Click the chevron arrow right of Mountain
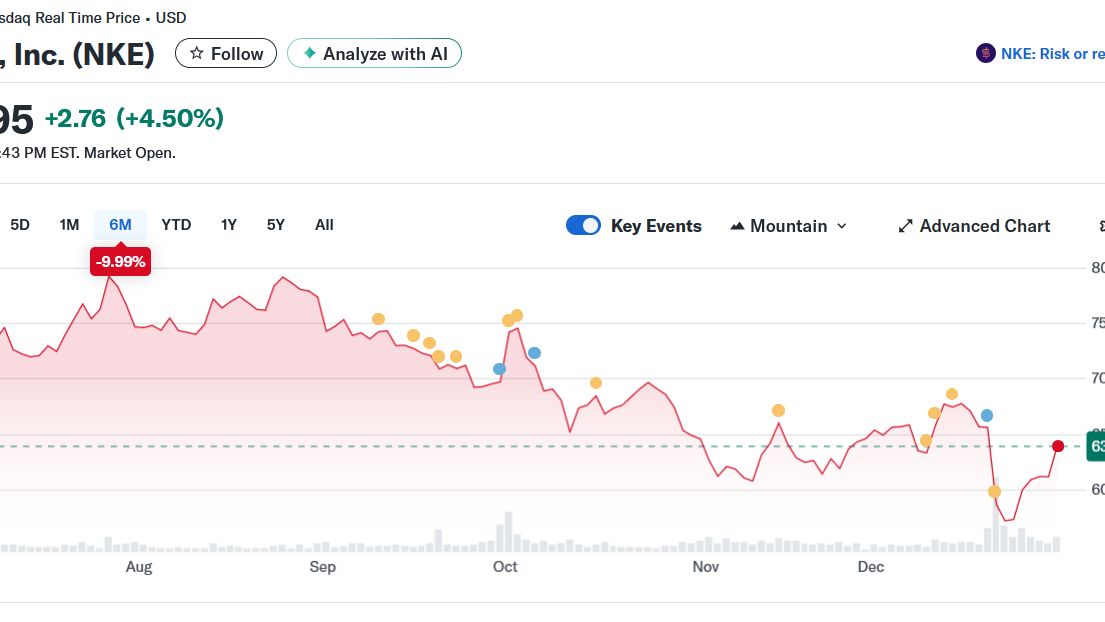Image resolution: width=1105 pixels, height=622 pixels. [x=841, y=226]
